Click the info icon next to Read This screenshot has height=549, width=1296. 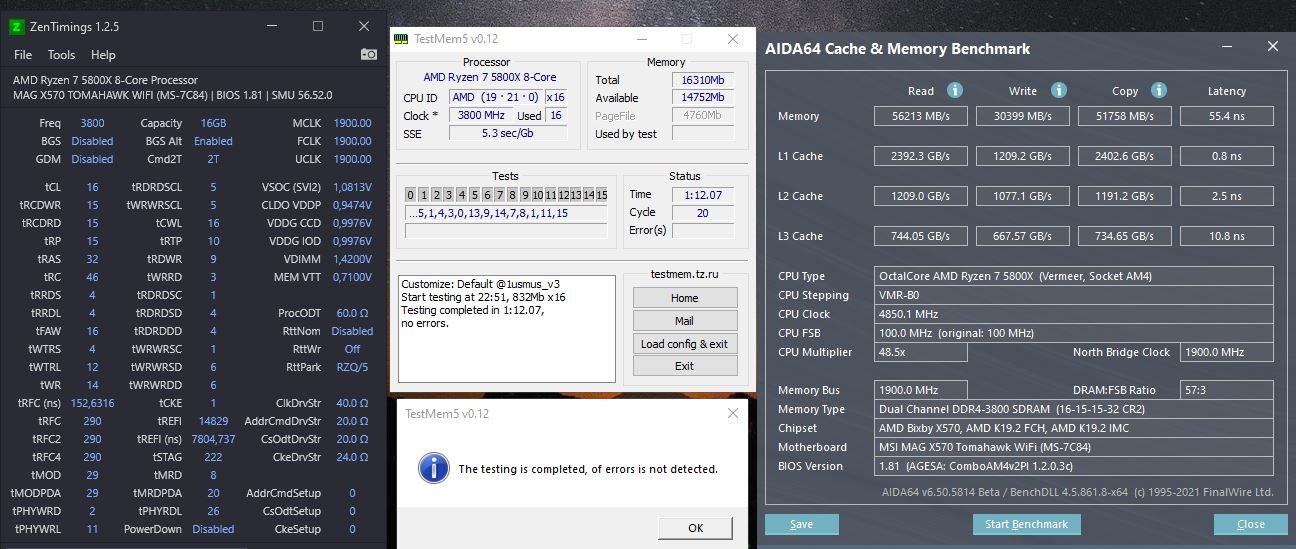(955, 90)
